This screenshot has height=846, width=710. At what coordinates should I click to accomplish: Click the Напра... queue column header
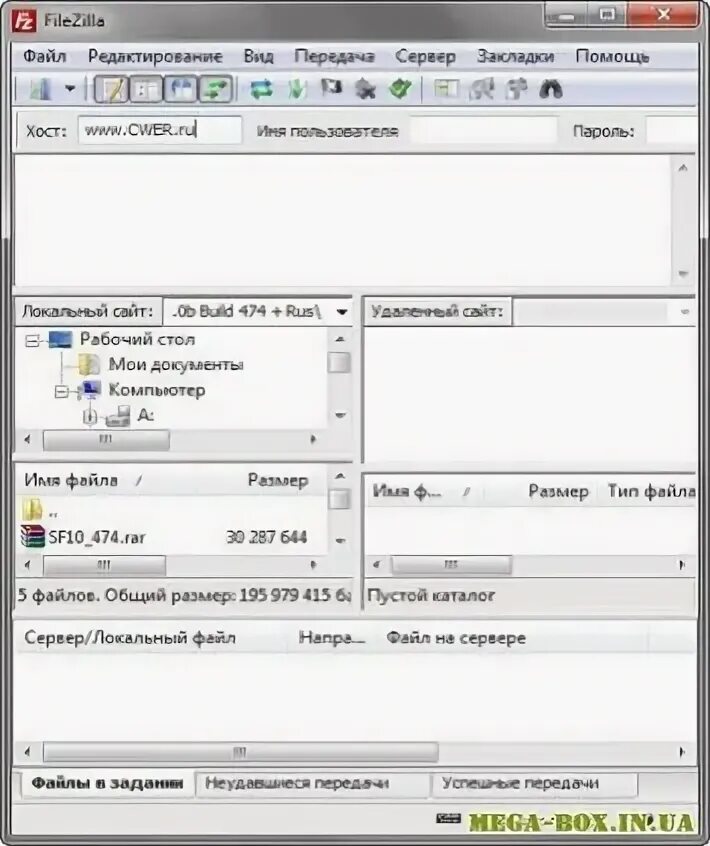[x=332, y=638]
